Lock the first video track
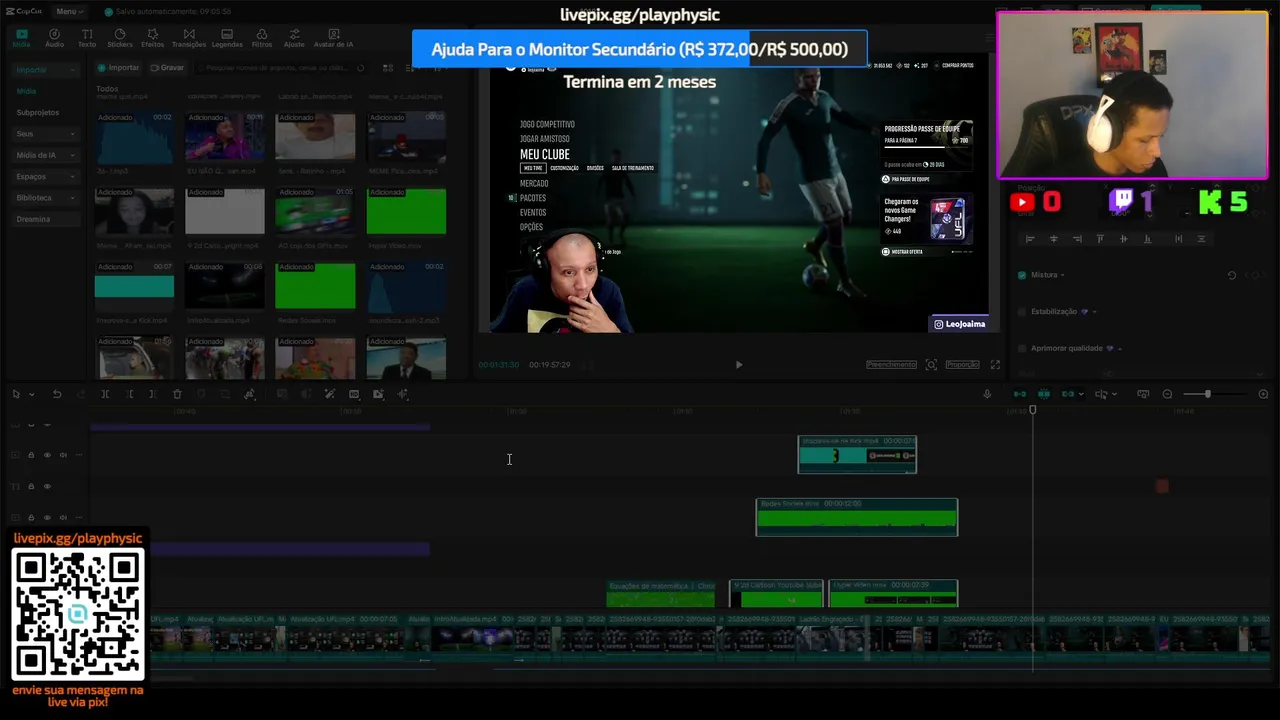 (31, 455)
